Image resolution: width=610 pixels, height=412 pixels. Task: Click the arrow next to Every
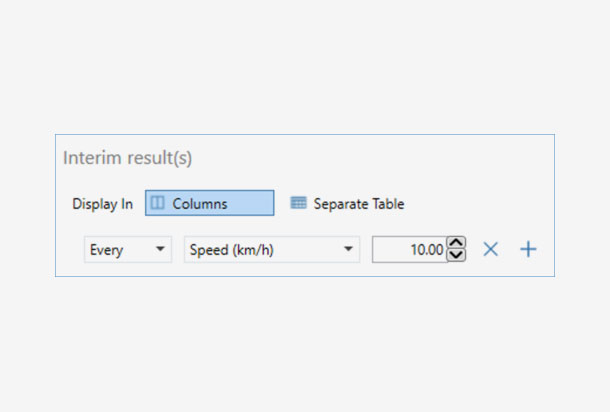click(x=161, y=249)
